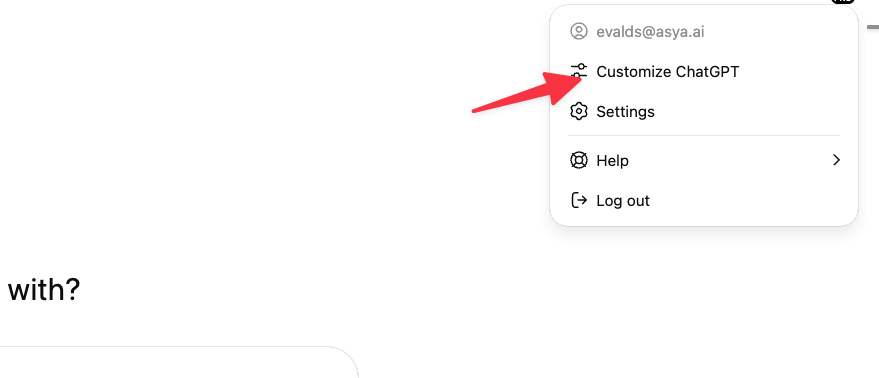879x378 pixels.
Task: Click the Help lifebuoy icon
Action: (579, 160)
